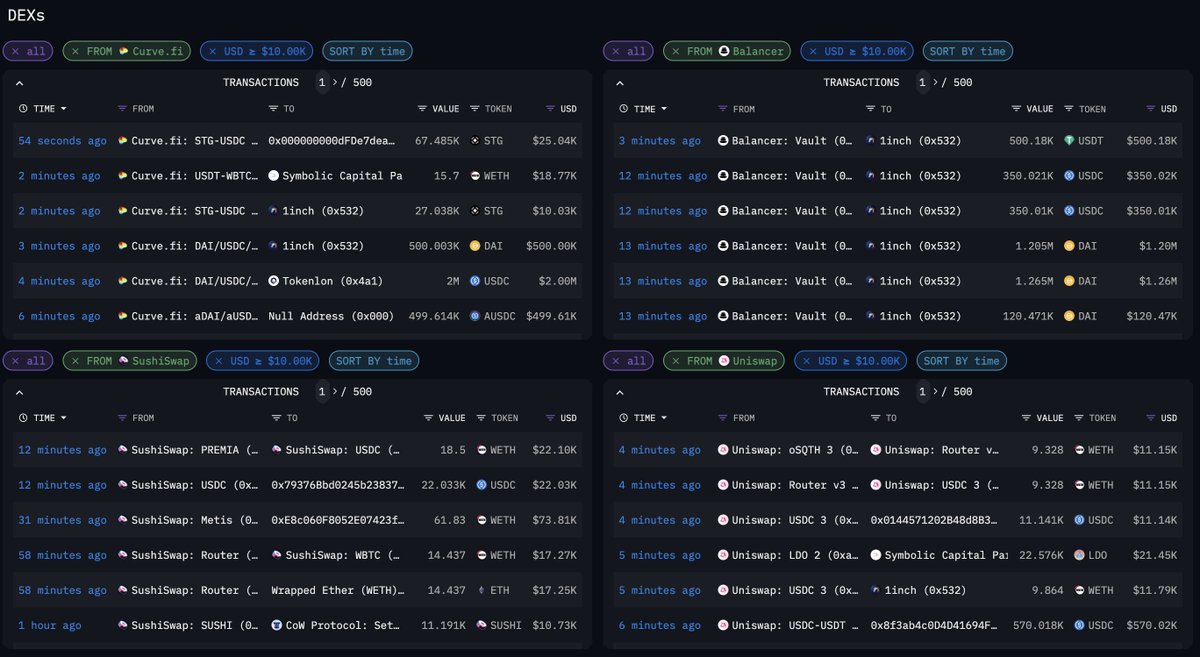1200x657 pixels.
Task: Collapse the Curve.fi transactions panel chevron
Action: tap(19, 83)
